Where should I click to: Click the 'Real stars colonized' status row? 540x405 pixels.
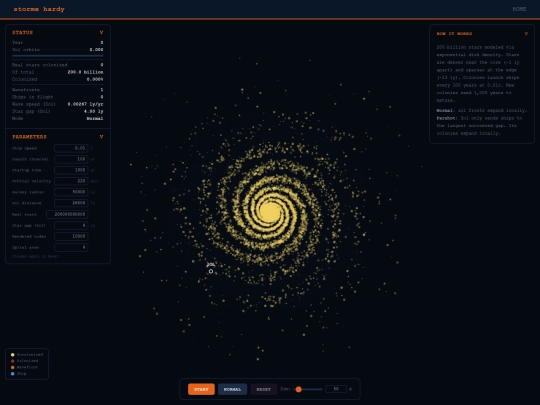[x=58, y=65]
